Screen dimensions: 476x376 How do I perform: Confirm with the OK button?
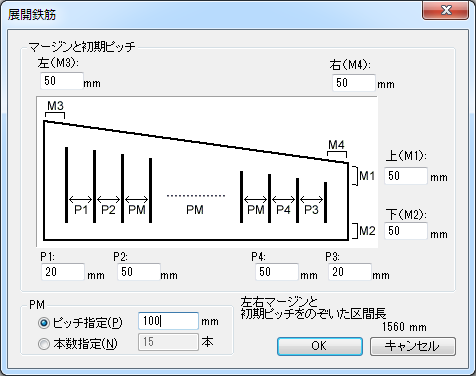320,346
